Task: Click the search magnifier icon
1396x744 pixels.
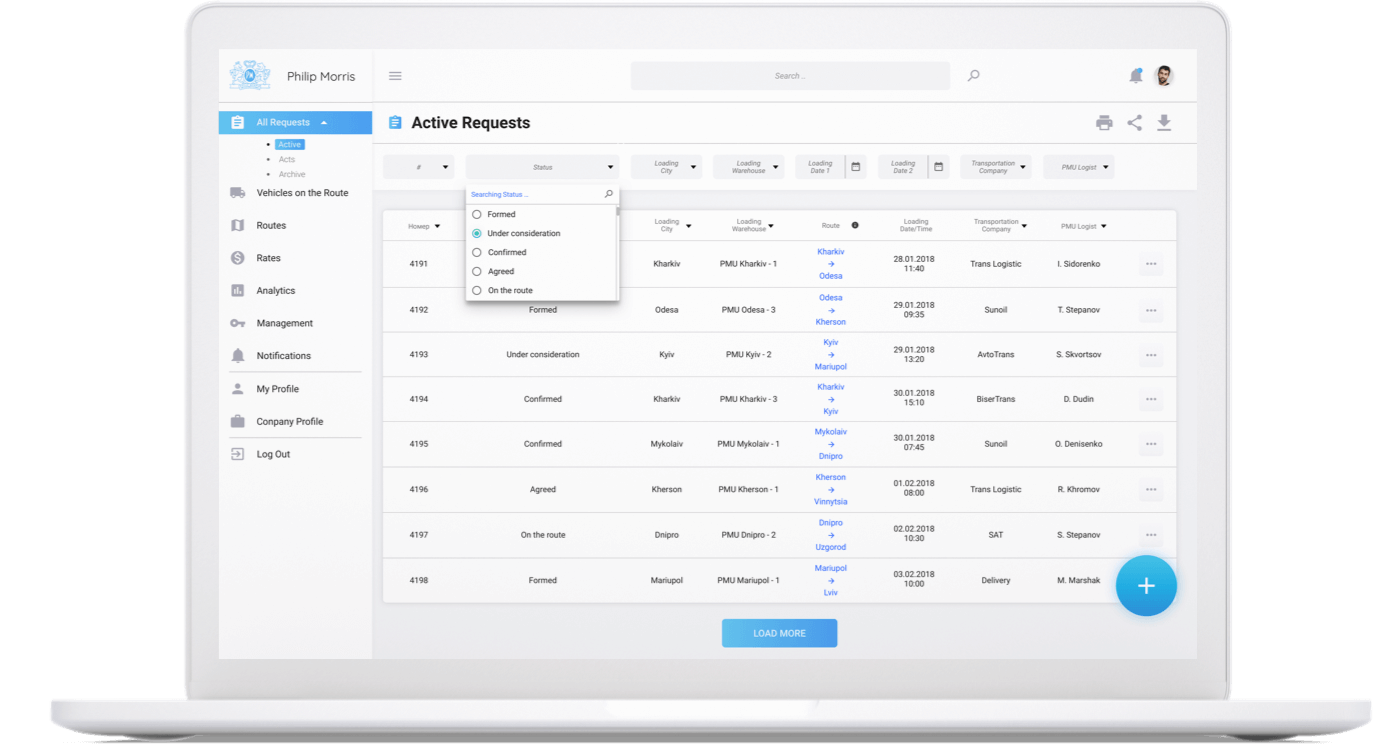Action: [x=973, y=76]
